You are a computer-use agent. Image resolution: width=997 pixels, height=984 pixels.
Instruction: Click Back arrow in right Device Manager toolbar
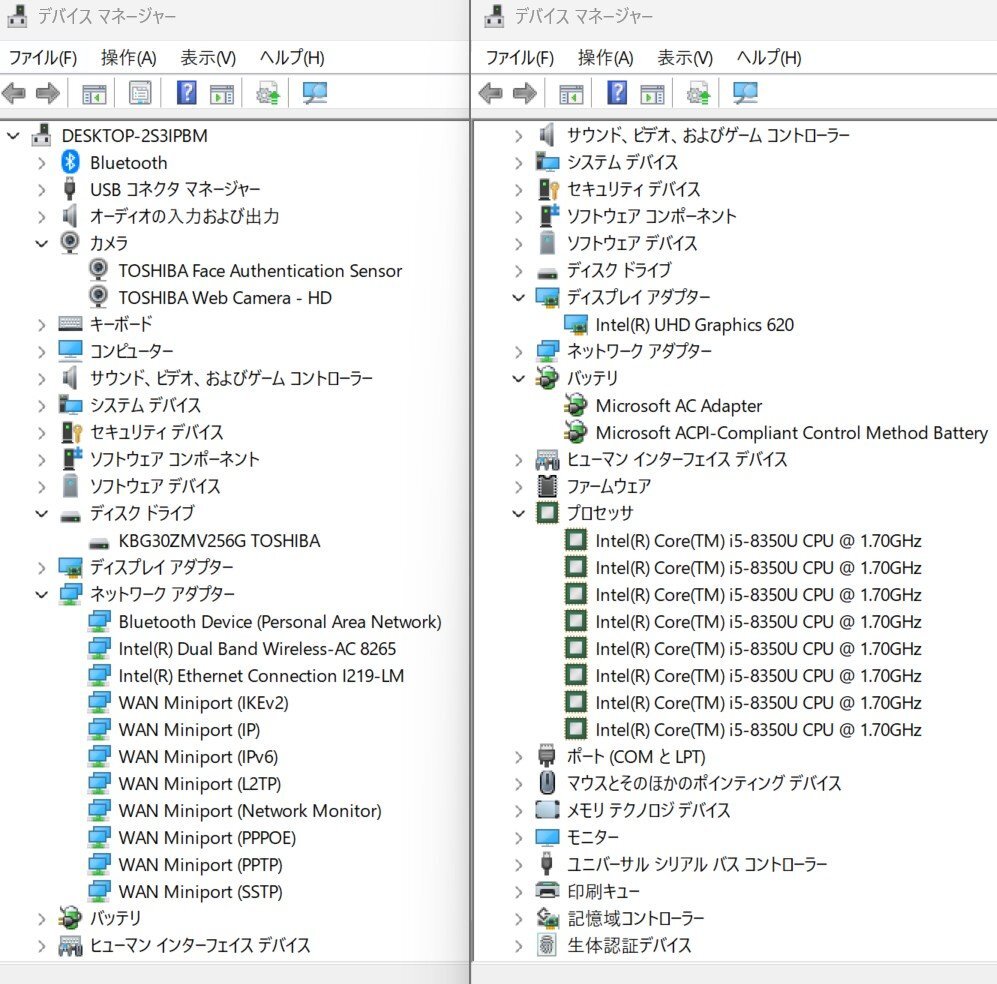(x=491, y=93)
